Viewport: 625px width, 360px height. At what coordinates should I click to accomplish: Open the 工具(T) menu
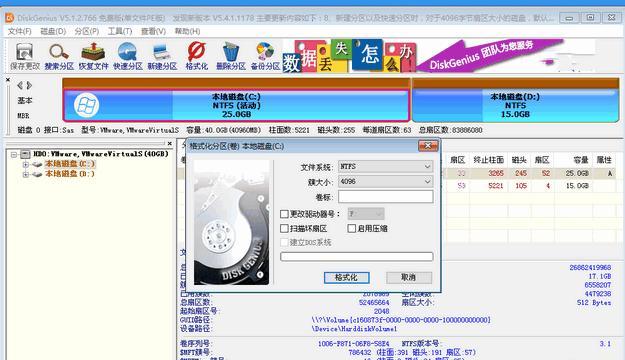120,31
